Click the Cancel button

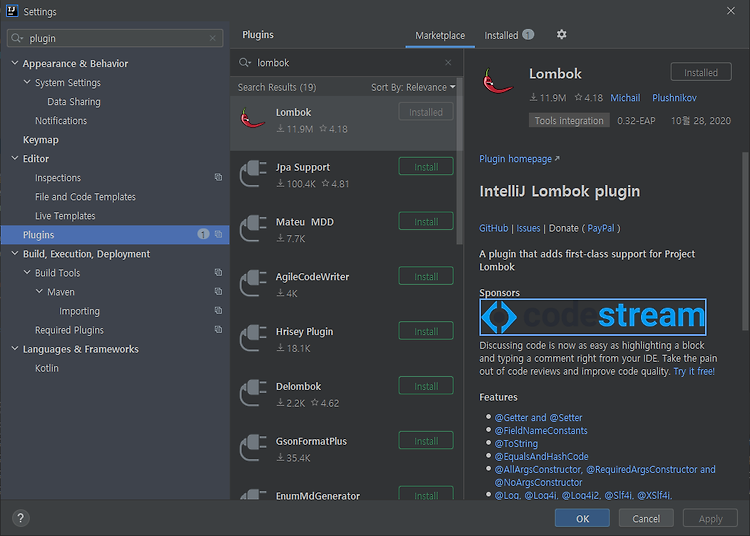click(646, 518)
